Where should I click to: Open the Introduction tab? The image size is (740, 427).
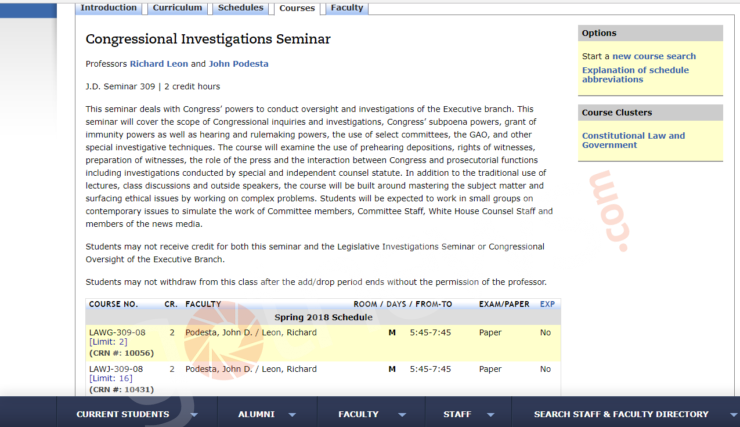click(x=109, y=8)
